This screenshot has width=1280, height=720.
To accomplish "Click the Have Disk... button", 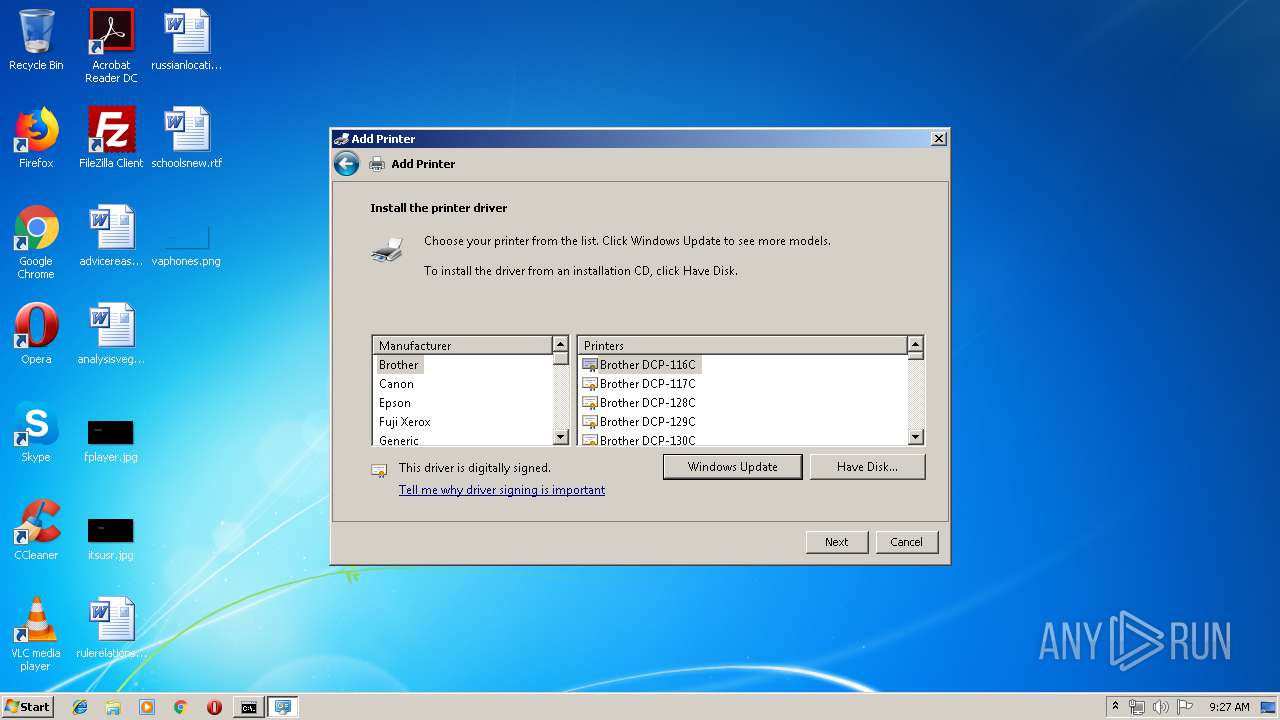I will 867,467.
